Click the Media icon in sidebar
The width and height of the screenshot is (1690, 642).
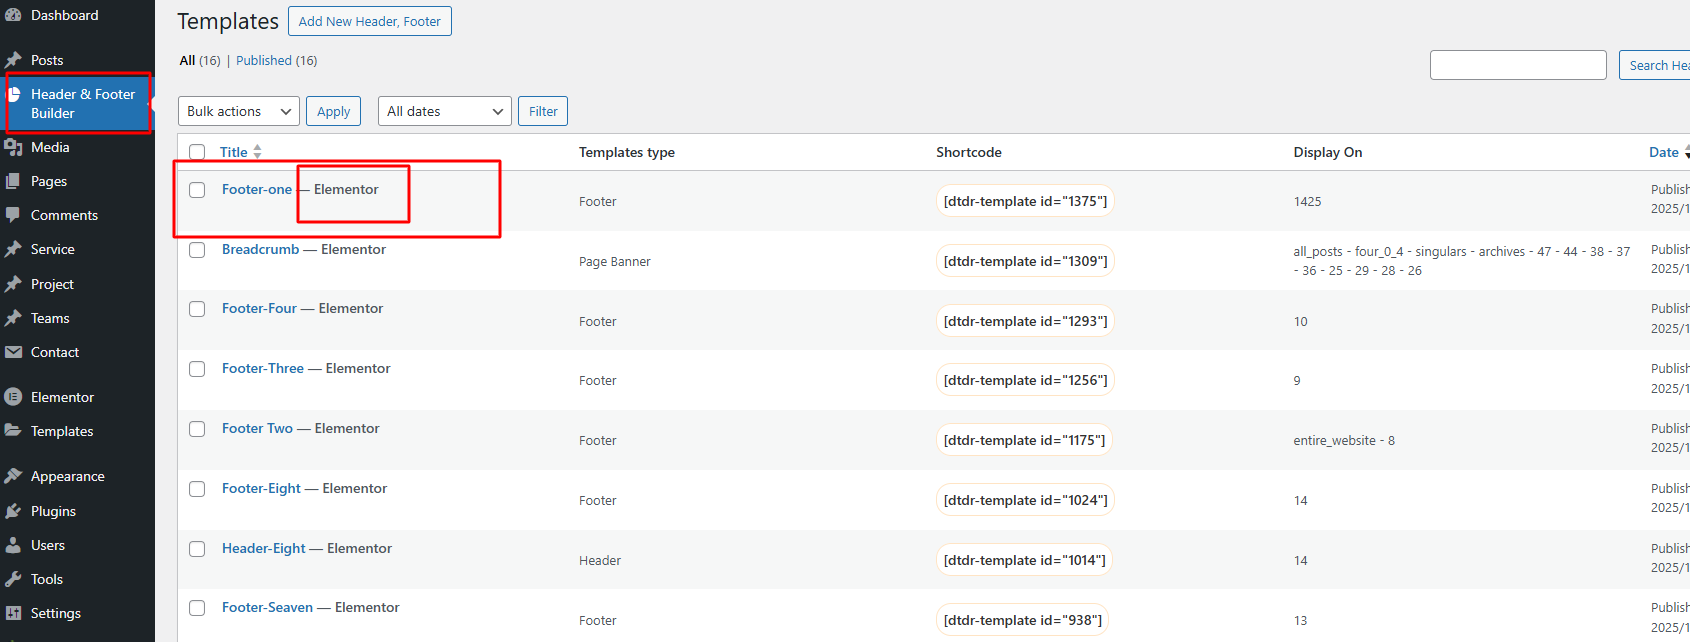coord(13,147)
